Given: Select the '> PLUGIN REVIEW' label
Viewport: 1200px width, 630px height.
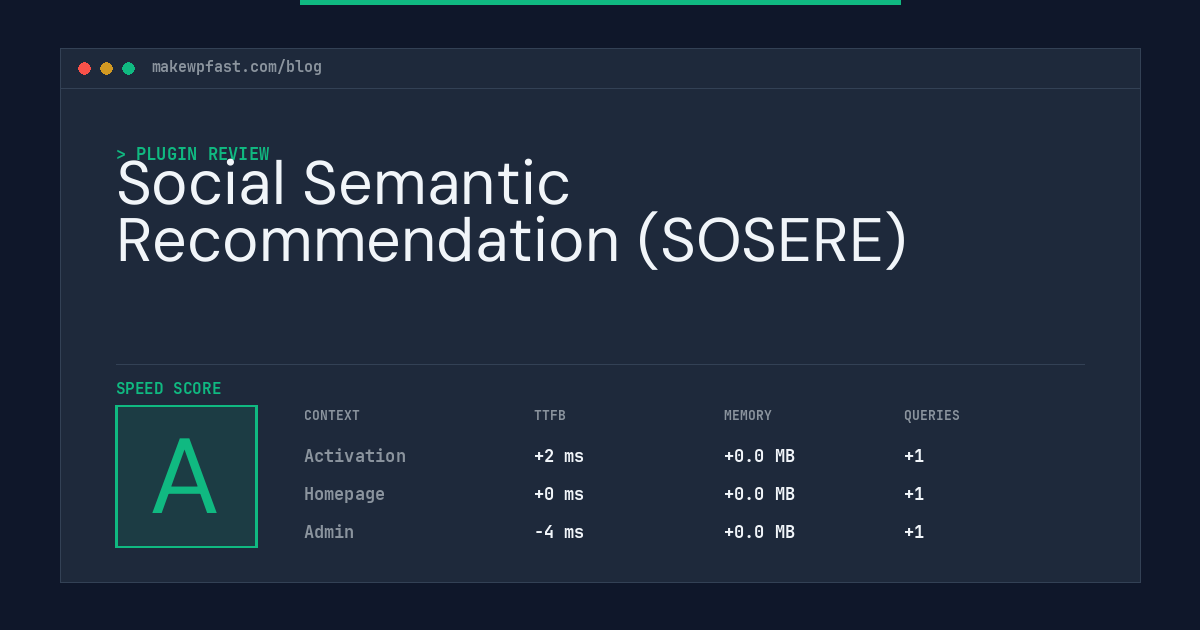Looking at the screenshot, I should pyautogui.click(x=193, y=154).
